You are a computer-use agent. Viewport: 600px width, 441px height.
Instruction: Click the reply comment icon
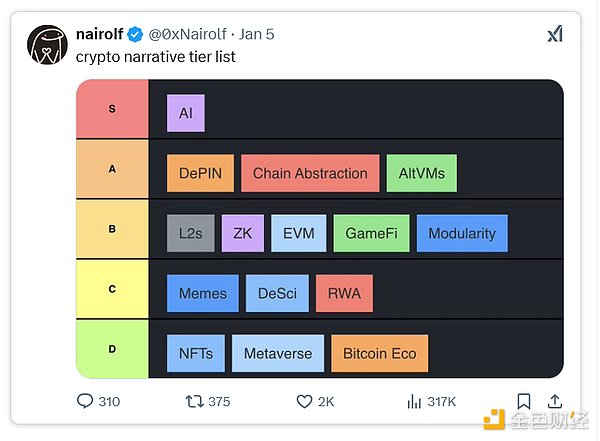pos(85,401)
